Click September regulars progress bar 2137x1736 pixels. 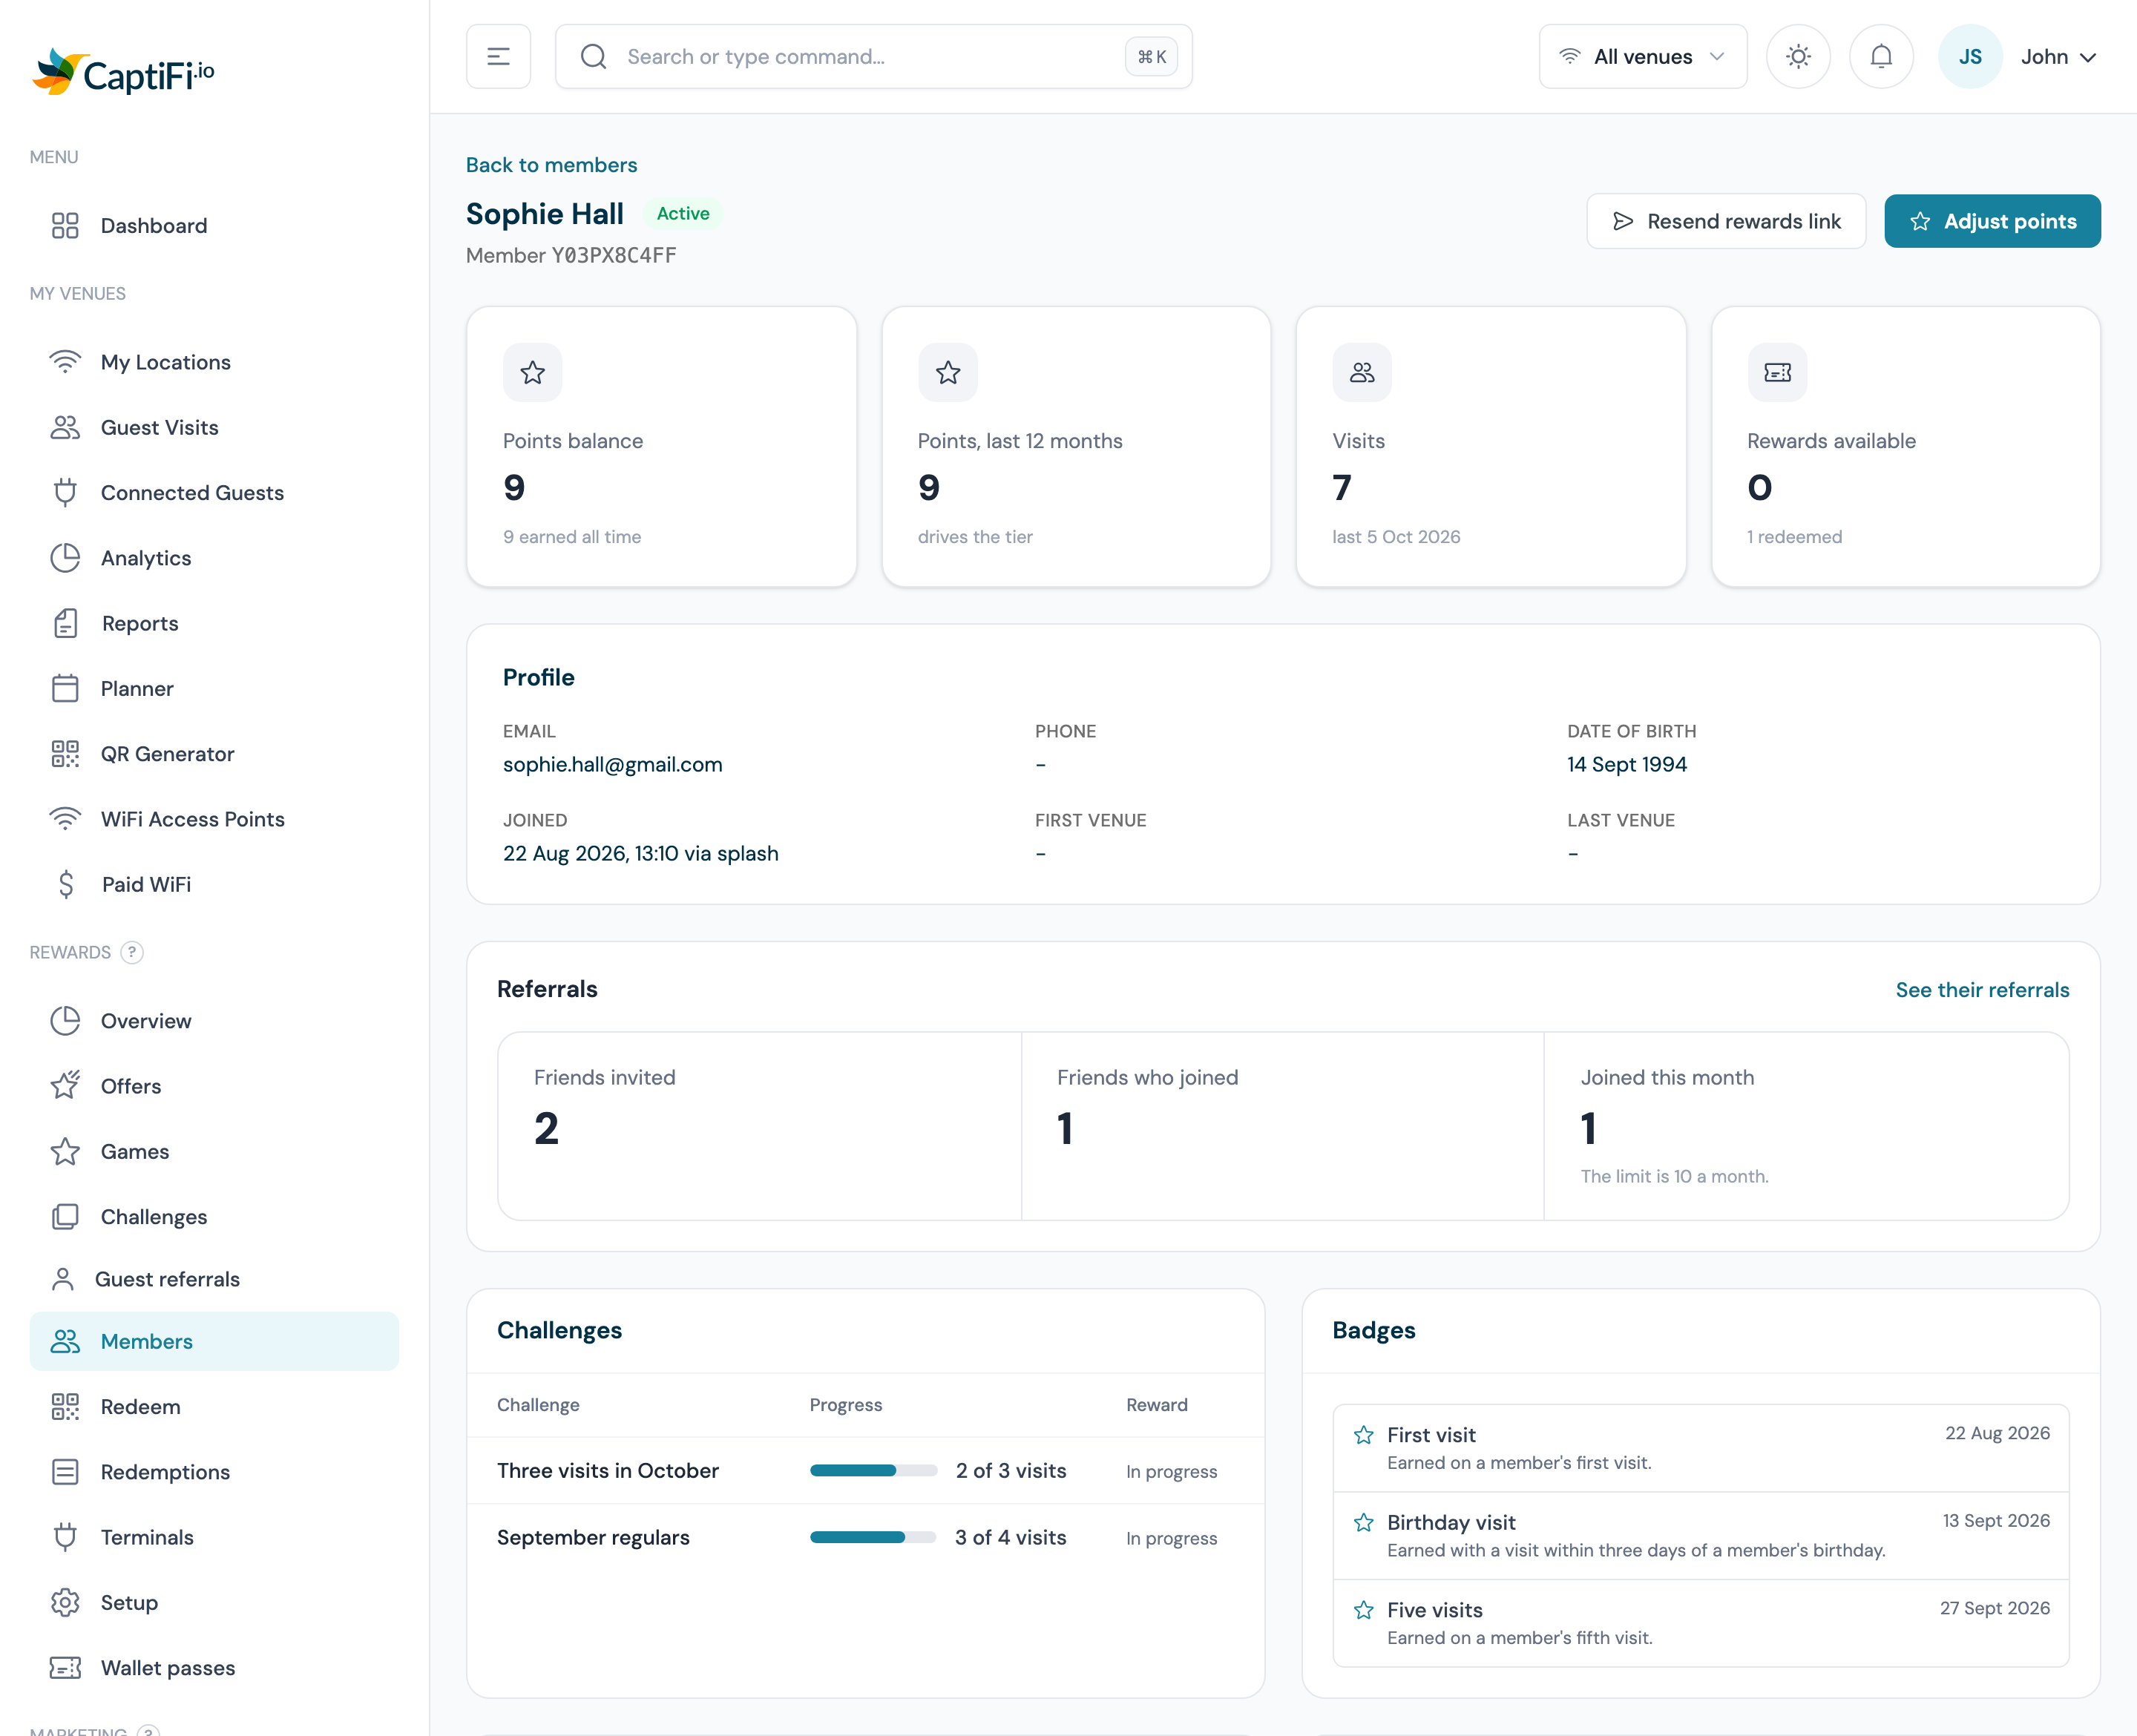[873, 1538]
